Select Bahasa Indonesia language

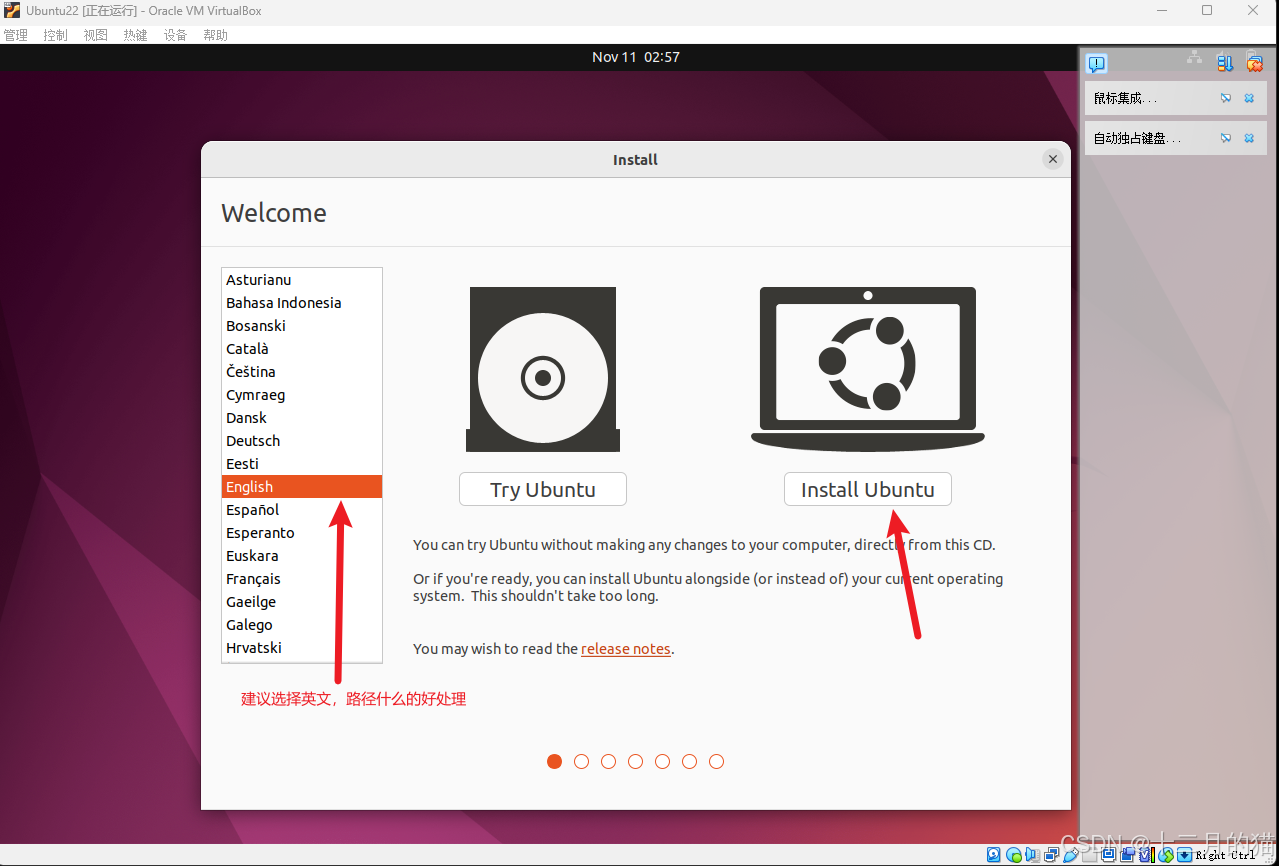(x=302, y=303)
